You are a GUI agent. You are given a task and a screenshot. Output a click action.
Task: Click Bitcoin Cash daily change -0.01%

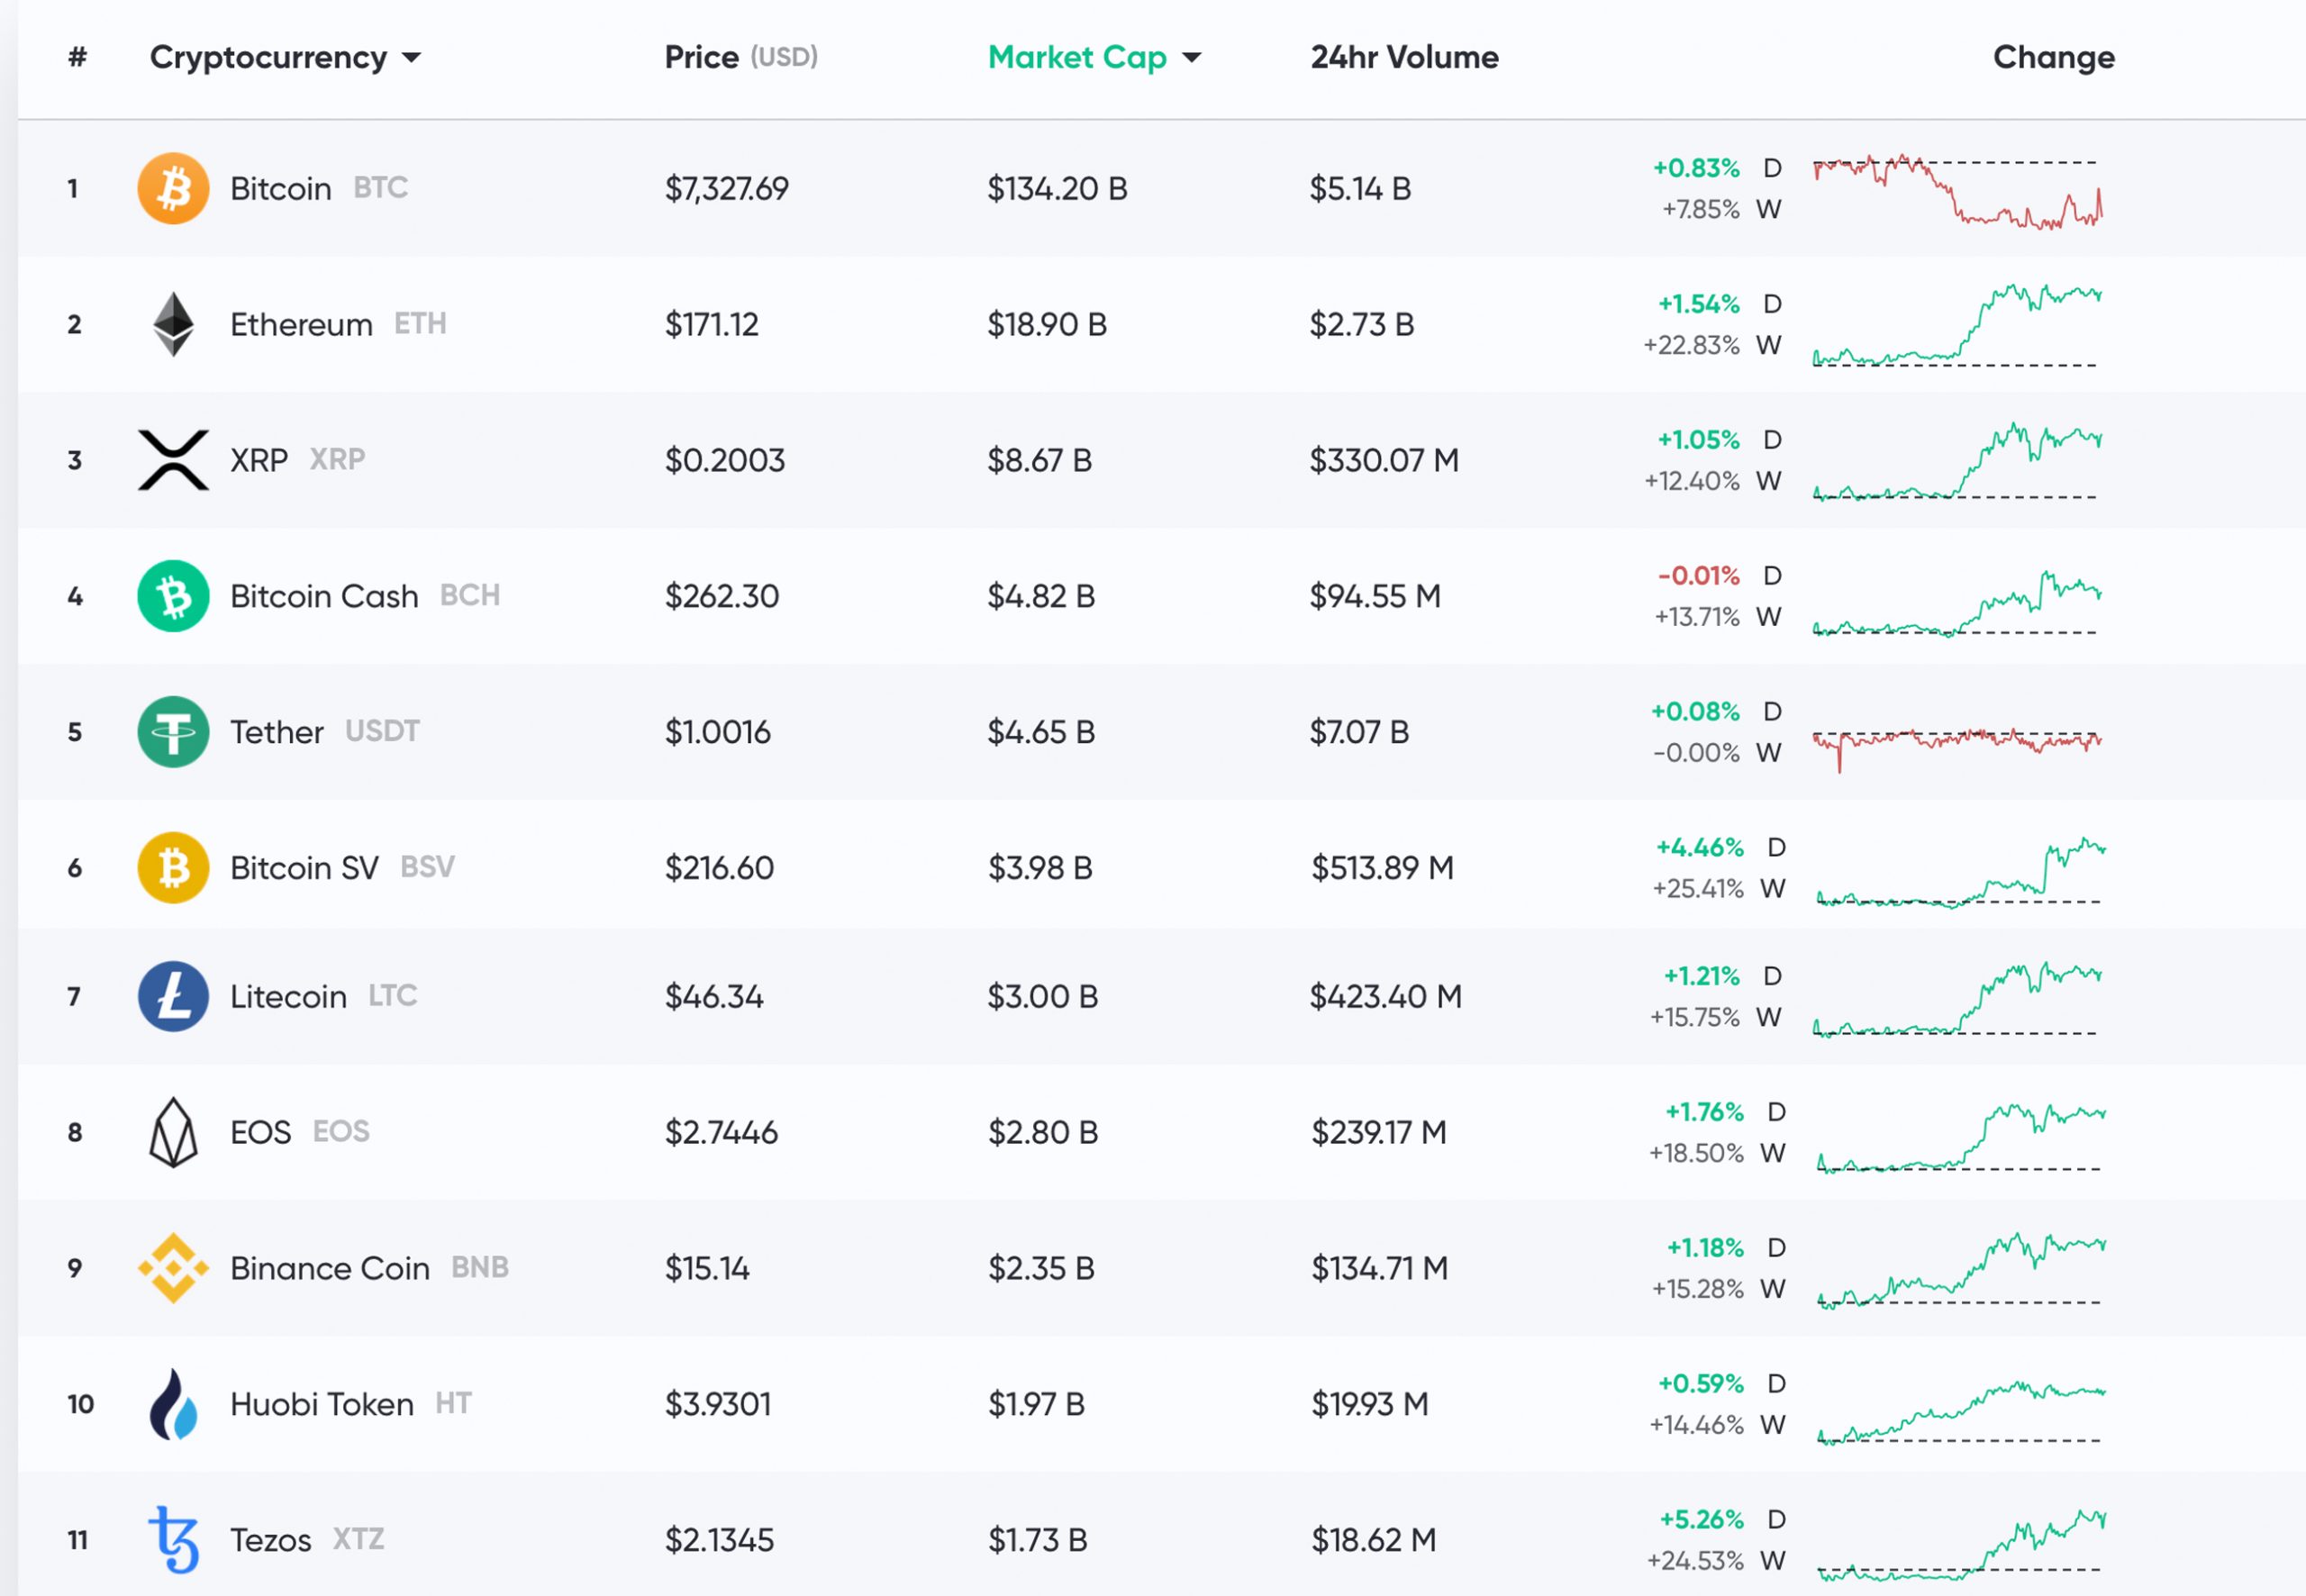[1698, 576]
